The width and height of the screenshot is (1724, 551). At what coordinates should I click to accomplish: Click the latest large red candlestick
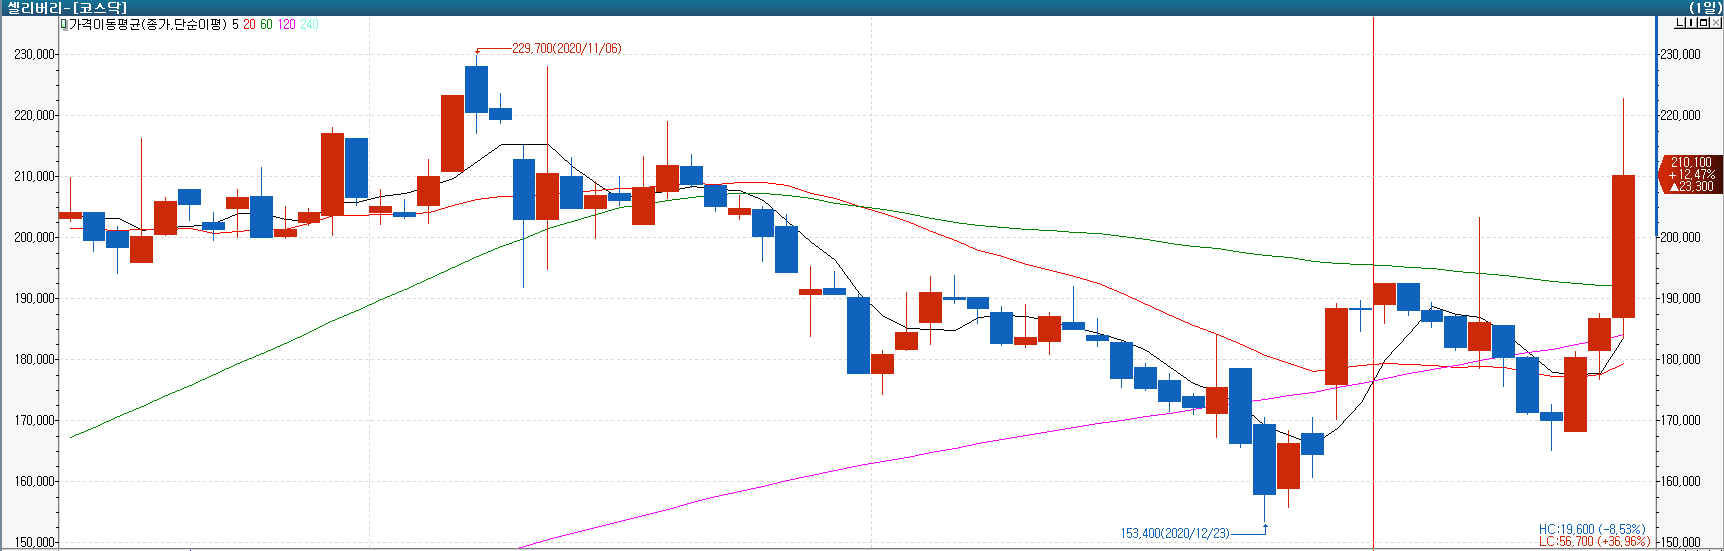[1623, 246]
